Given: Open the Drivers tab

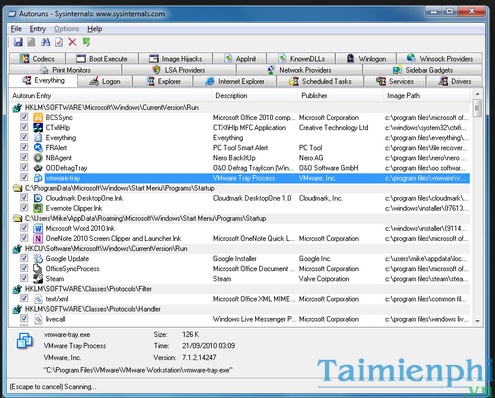Looking at the screenshot, I should 454,81.
